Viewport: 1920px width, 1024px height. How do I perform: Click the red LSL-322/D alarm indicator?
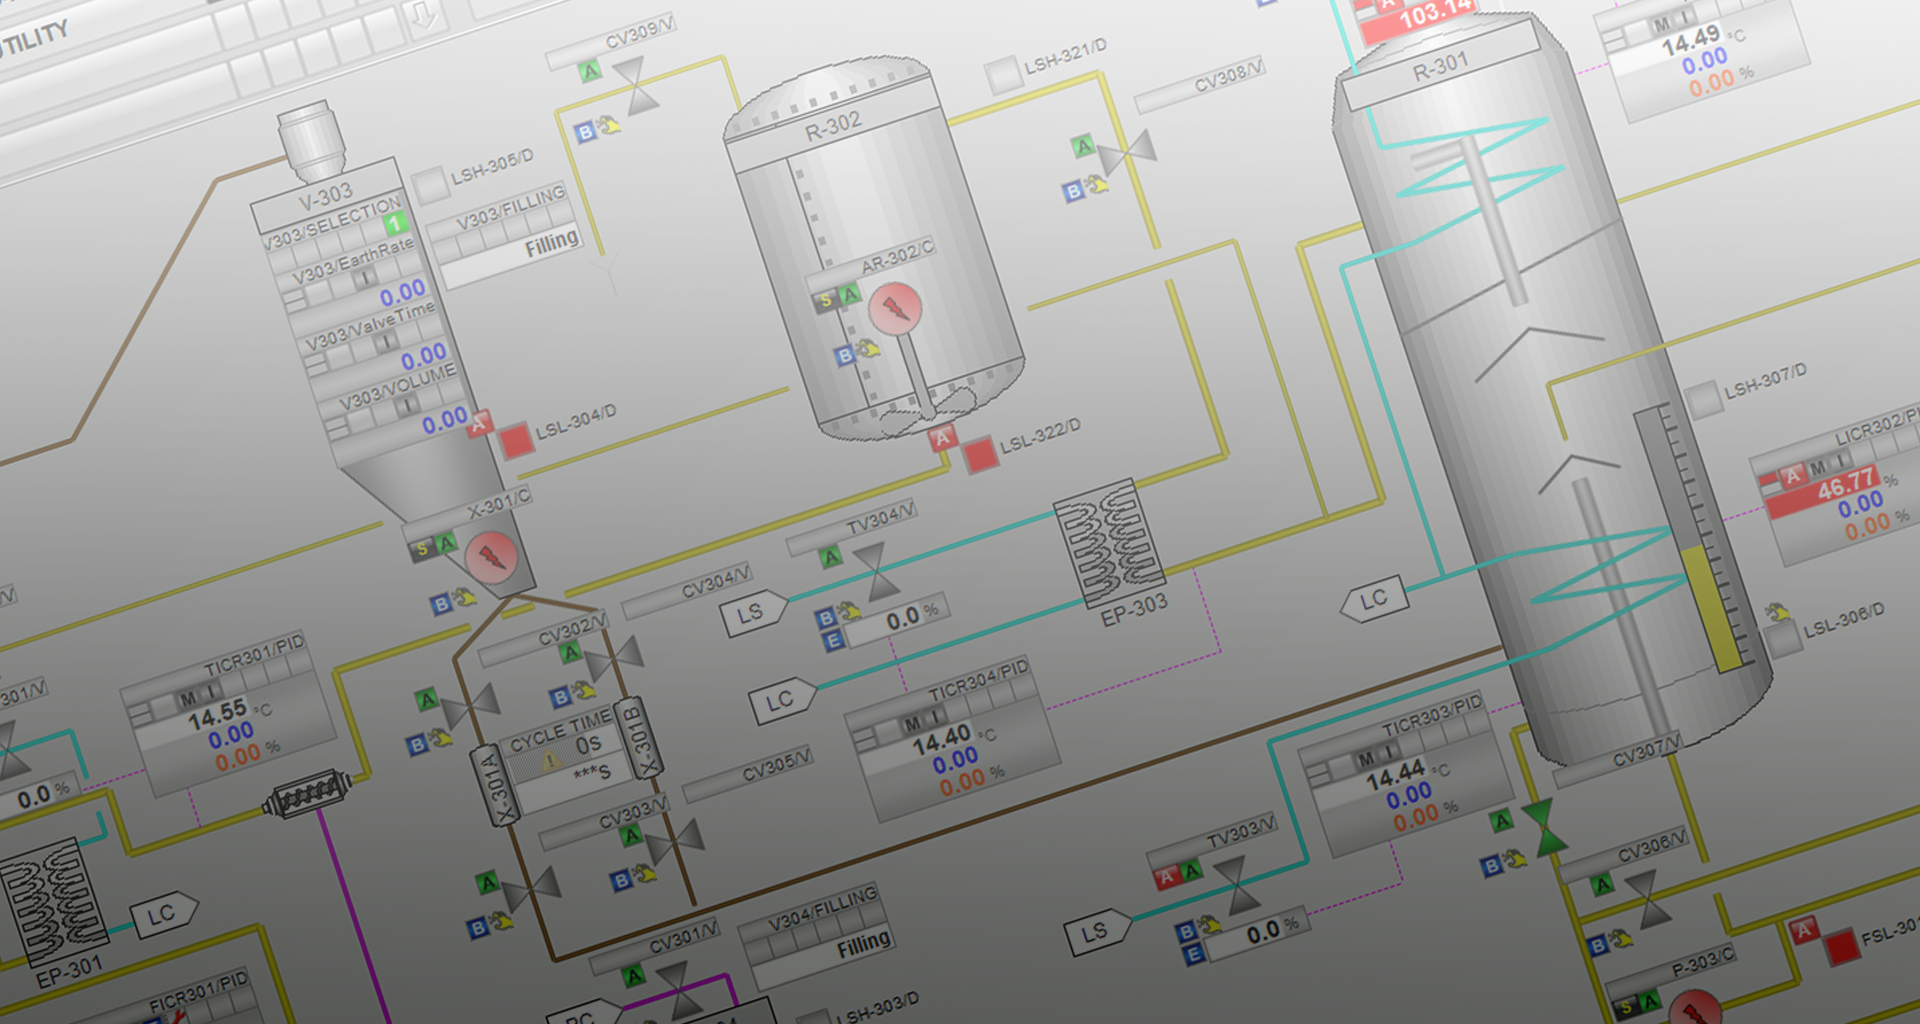click(x=980, y=455)
